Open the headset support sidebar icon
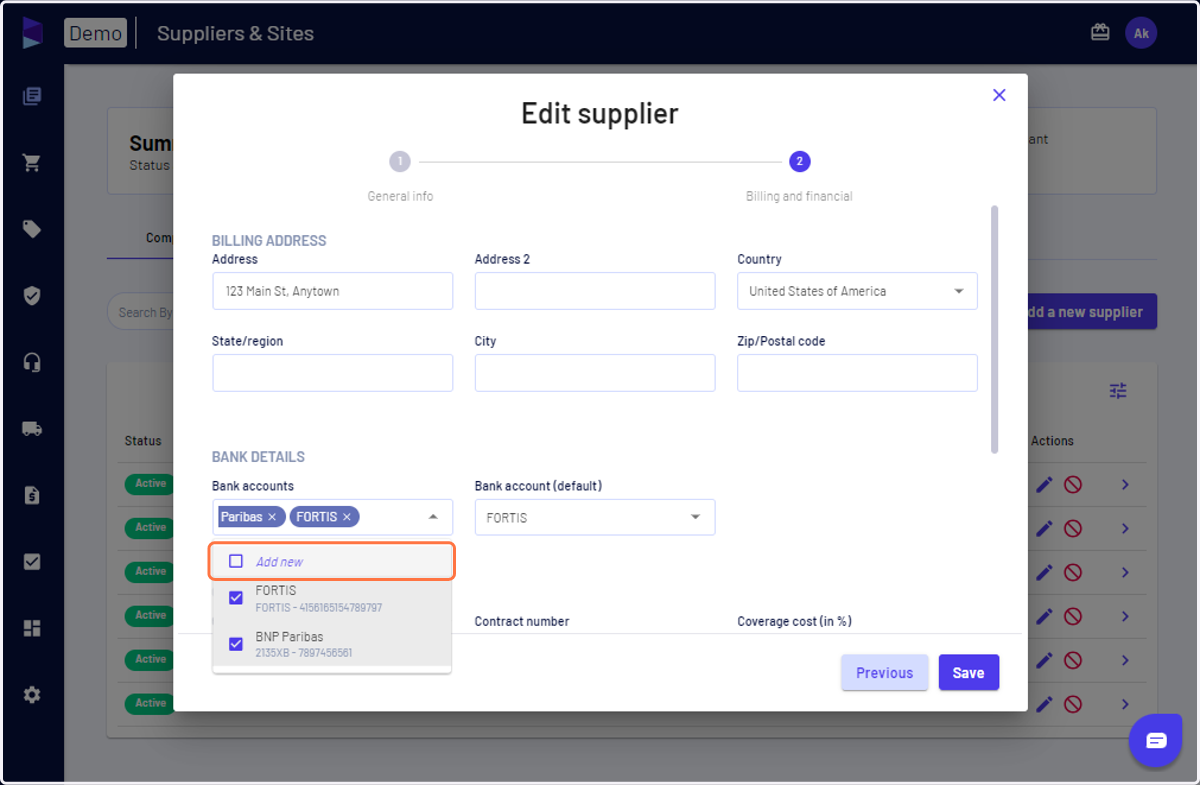 [32, 362]
